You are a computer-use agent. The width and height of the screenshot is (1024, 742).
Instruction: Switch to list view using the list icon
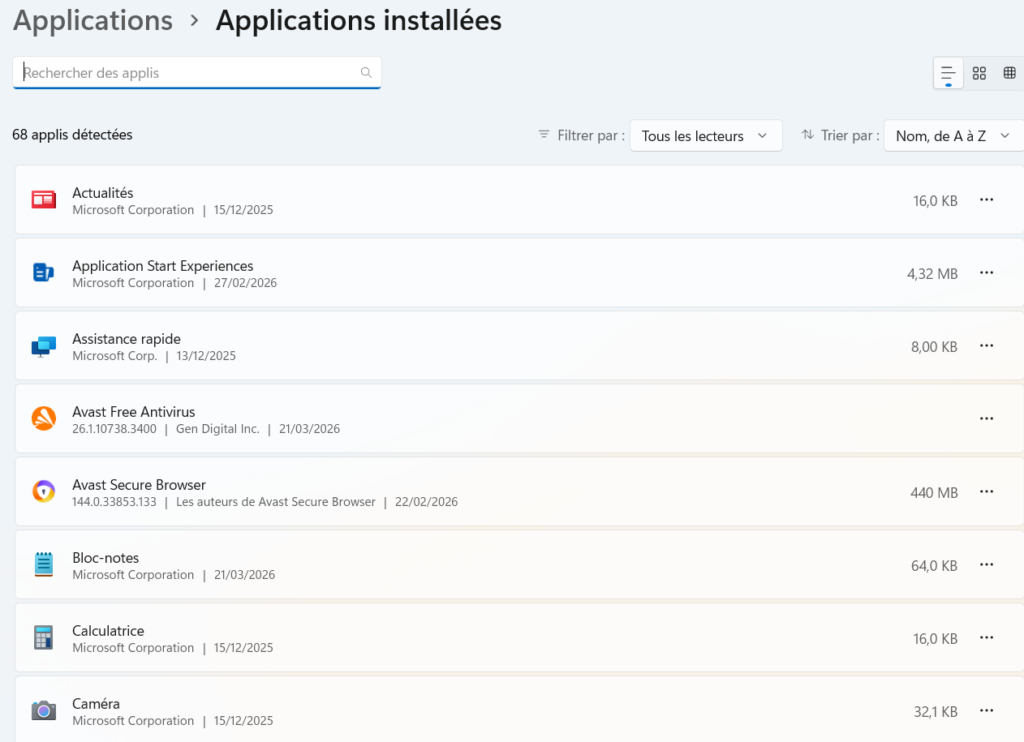(947, 72)
